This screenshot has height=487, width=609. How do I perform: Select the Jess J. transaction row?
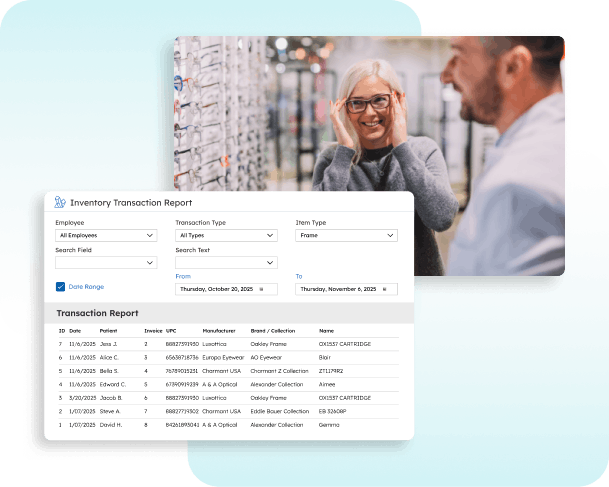tap(228, 343)
